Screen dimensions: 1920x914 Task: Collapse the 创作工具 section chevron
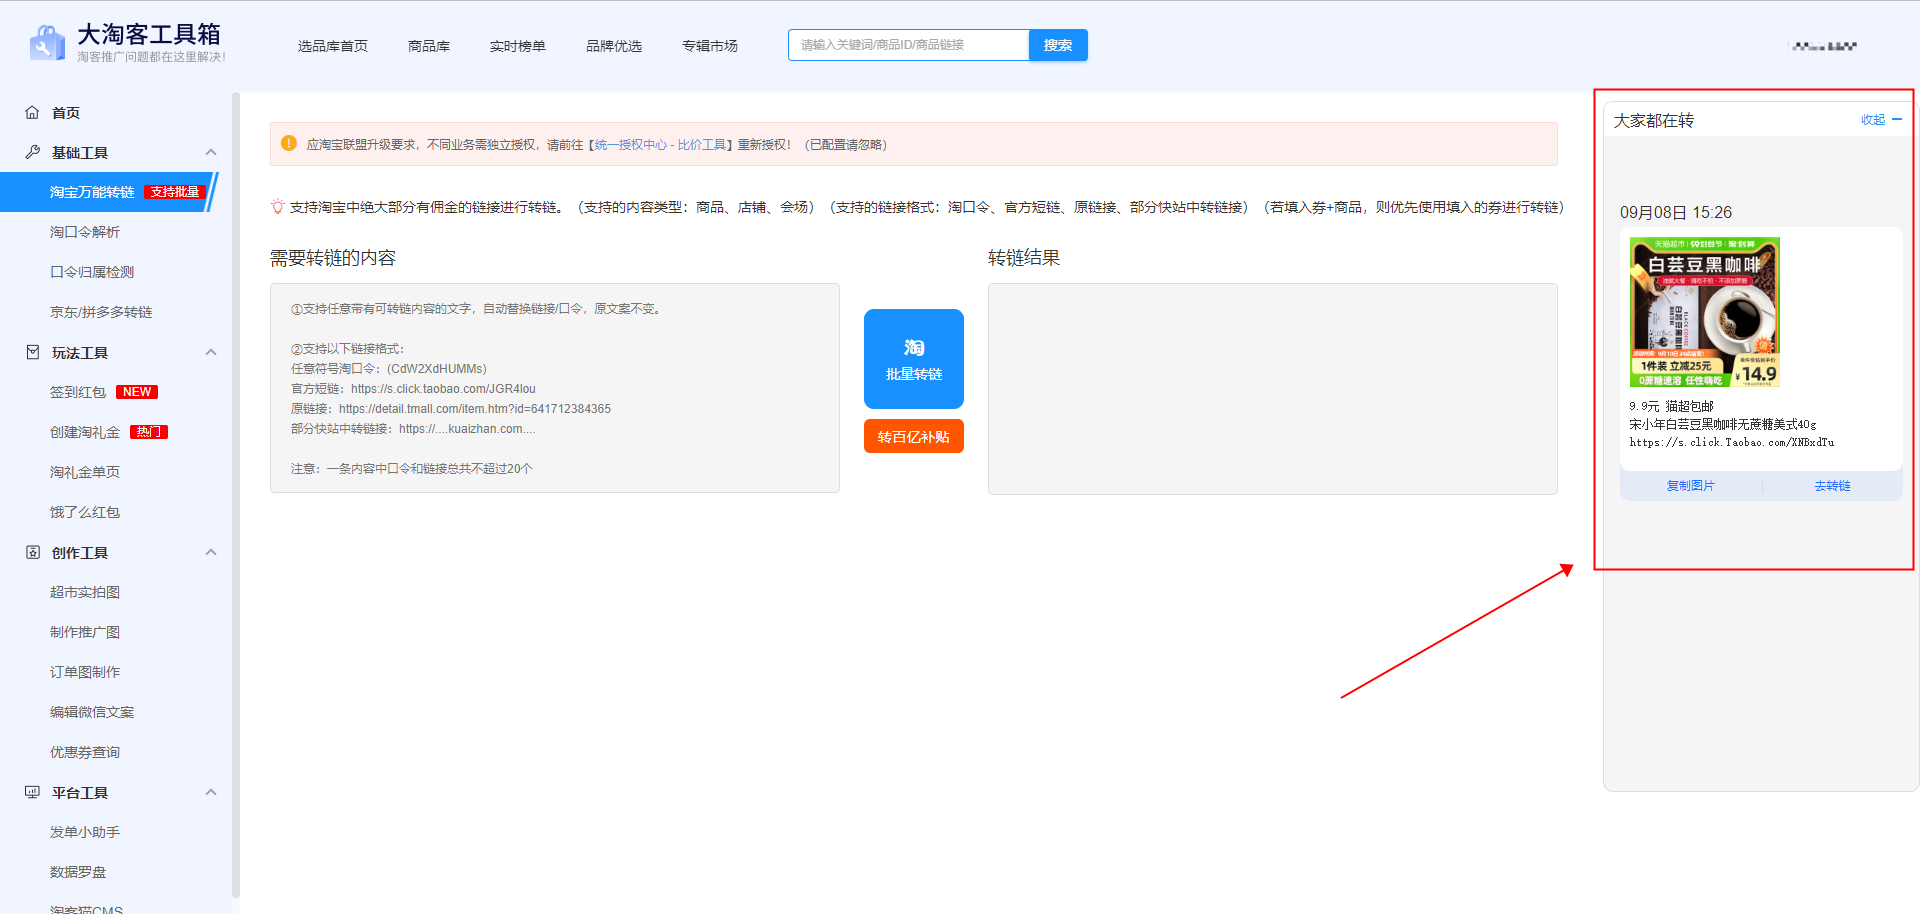[x=211, y=553]
